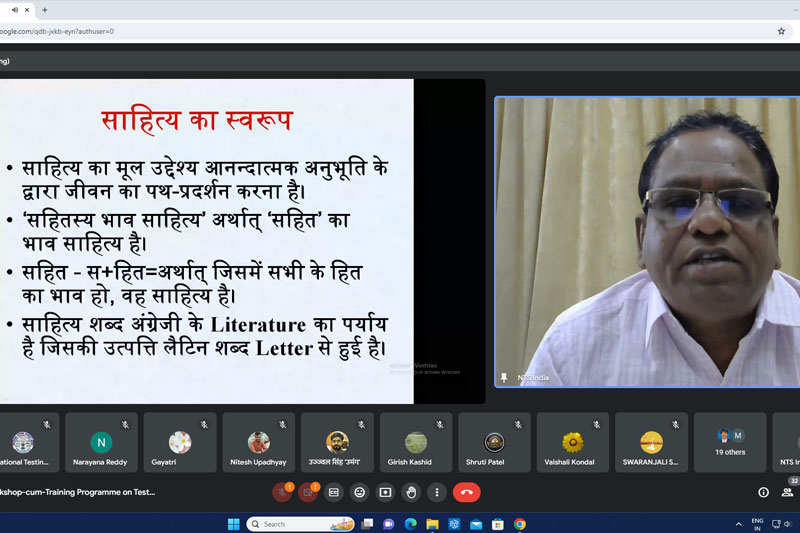Toggle the disabled camera button
This screenshot has height=533, width=800.
pos(308,493)
